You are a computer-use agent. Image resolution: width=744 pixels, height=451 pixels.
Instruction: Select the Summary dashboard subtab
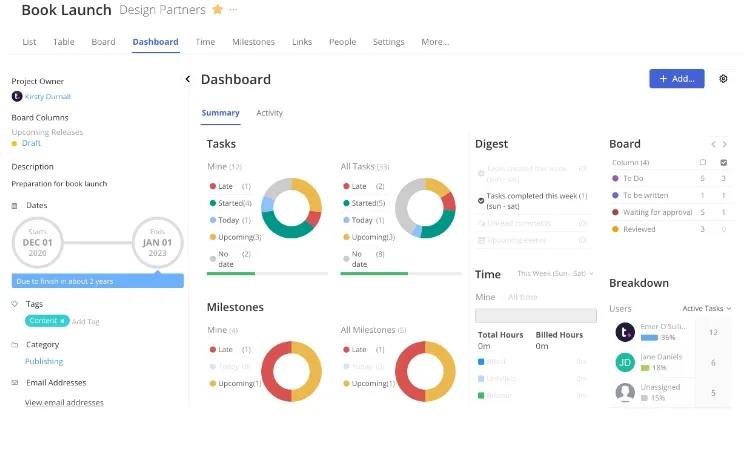[221, 113]
